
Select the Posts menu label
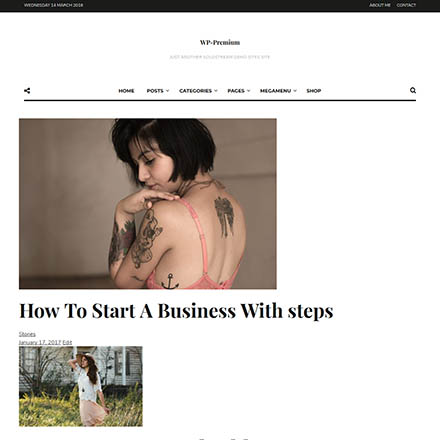[155, 91]
